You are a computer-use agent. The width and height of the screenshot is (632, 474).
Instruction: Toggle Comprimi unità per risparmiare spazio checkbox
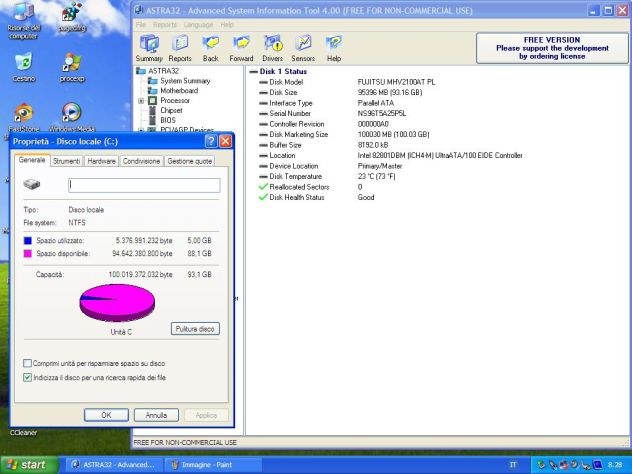(27, 364)
